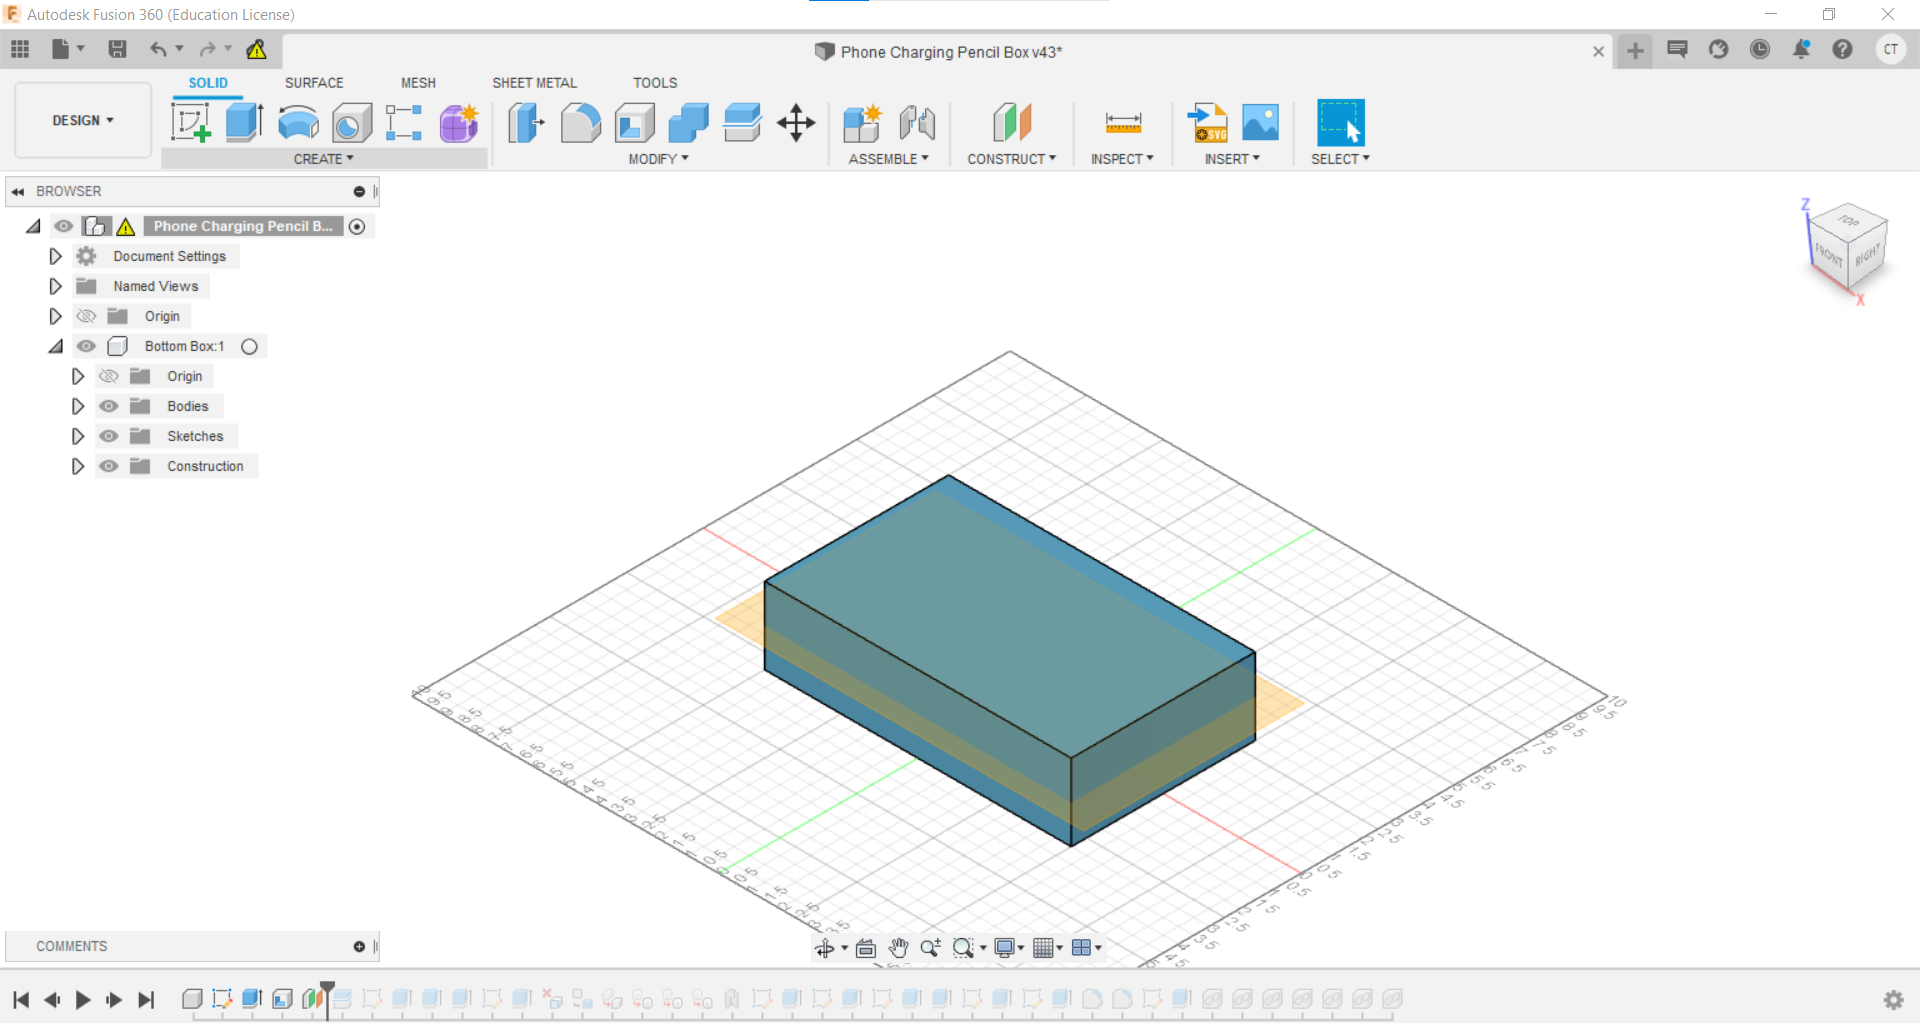Activate the Select tool icon
The height and width of the screenshot is (1023, 1920).
(x=1341, y=123)
